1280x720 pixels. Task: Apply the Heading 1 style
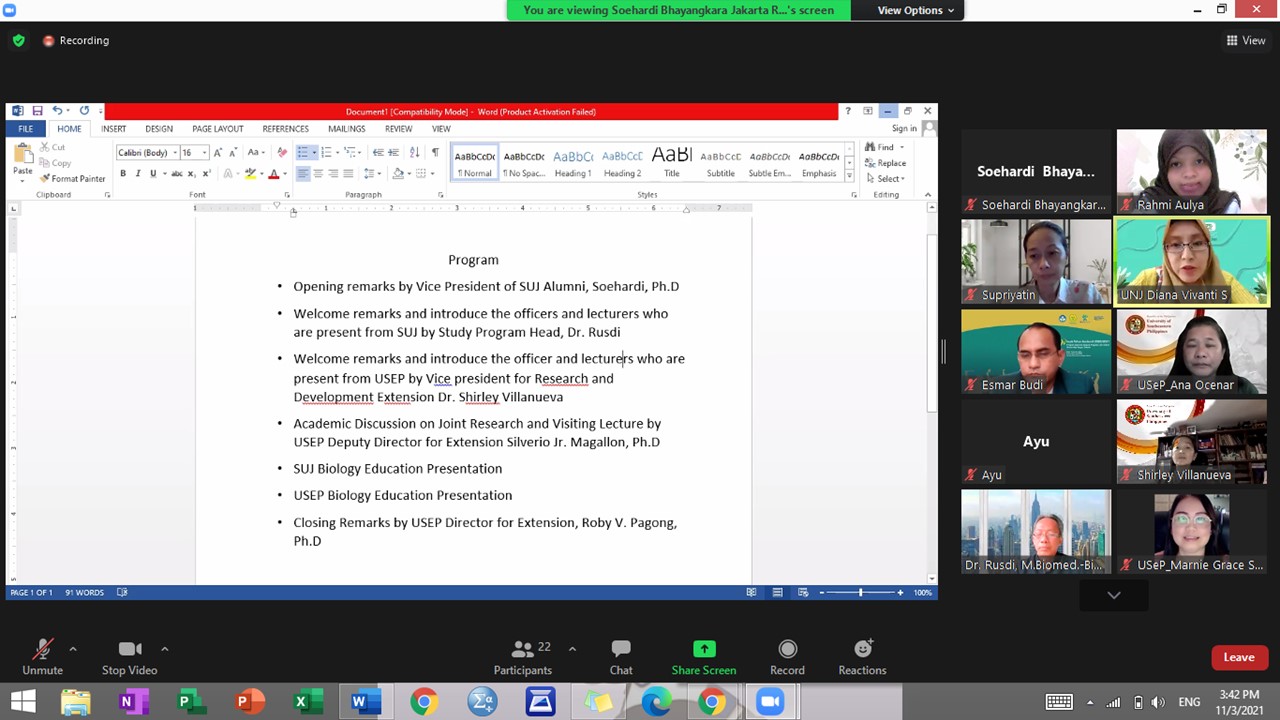click(x=573, y=163)
